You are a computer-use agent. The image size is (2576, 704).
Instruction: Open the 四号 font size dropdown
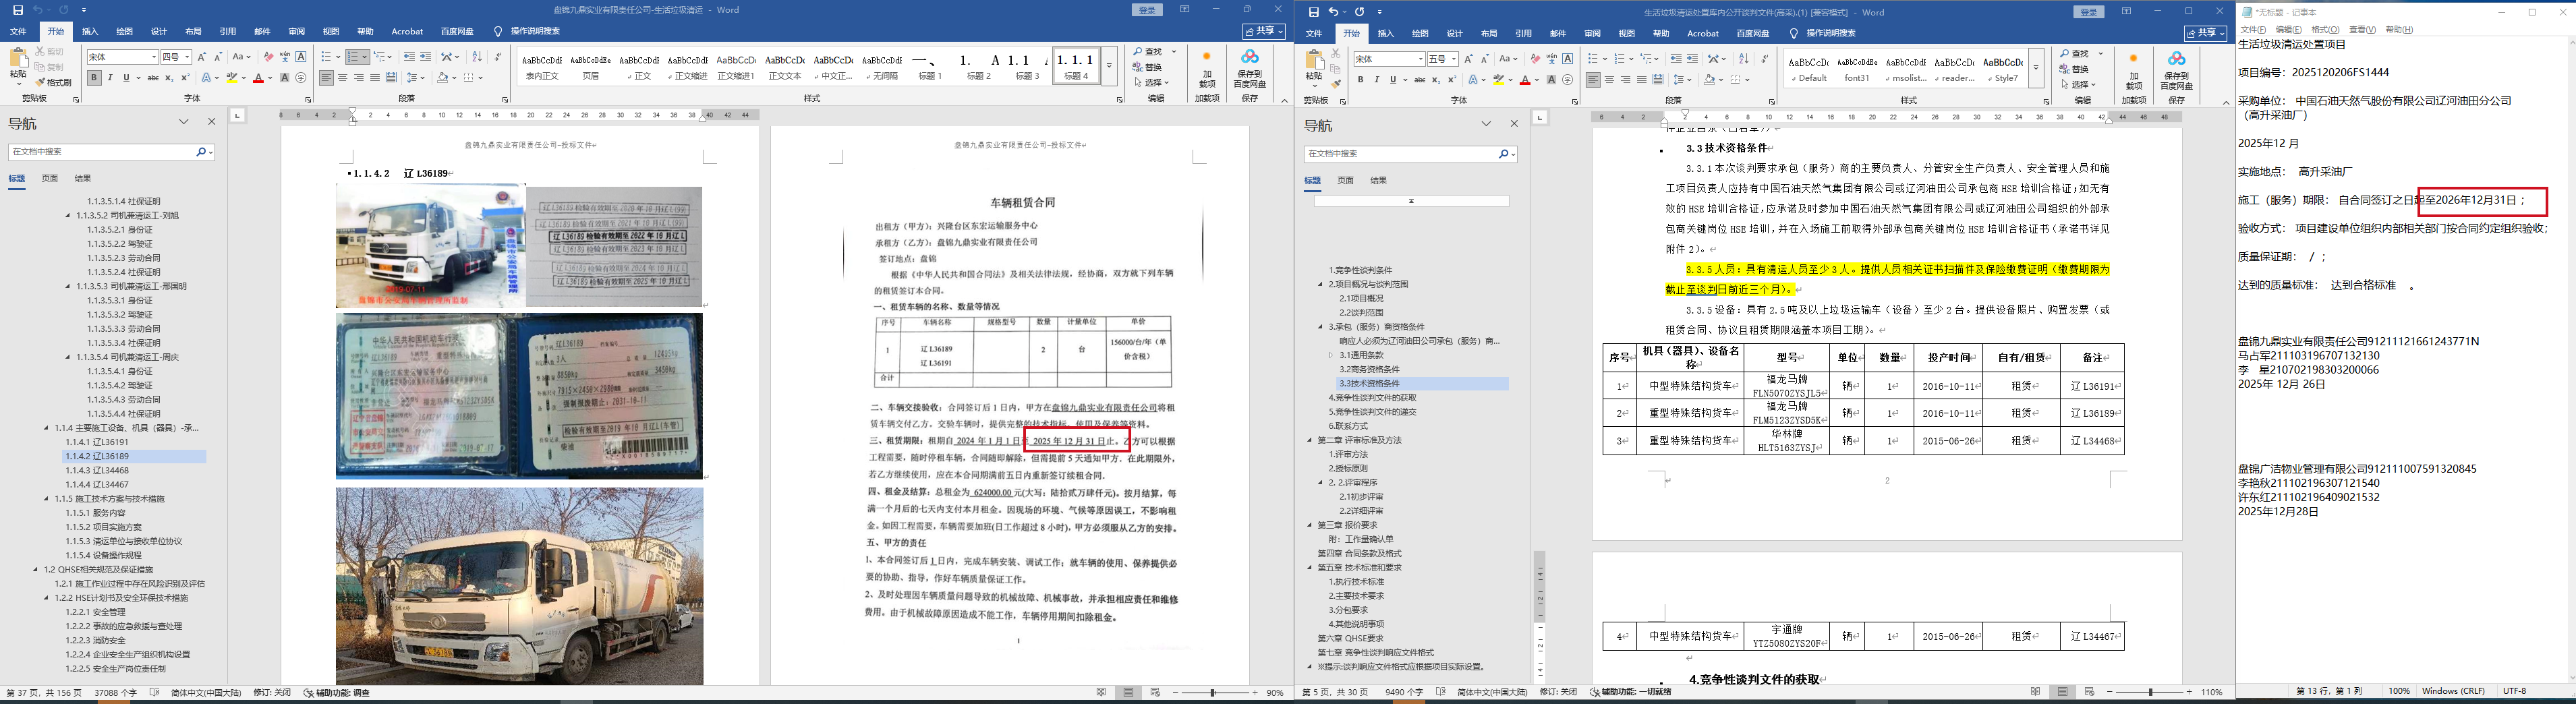tap(187, 57)
